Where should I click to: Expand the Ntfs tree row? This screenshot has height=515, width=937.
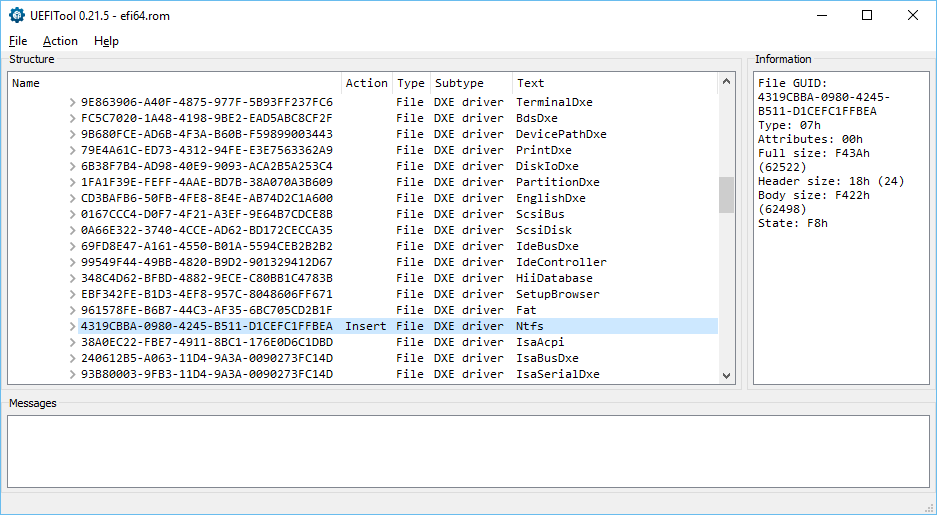pos(72,326)
